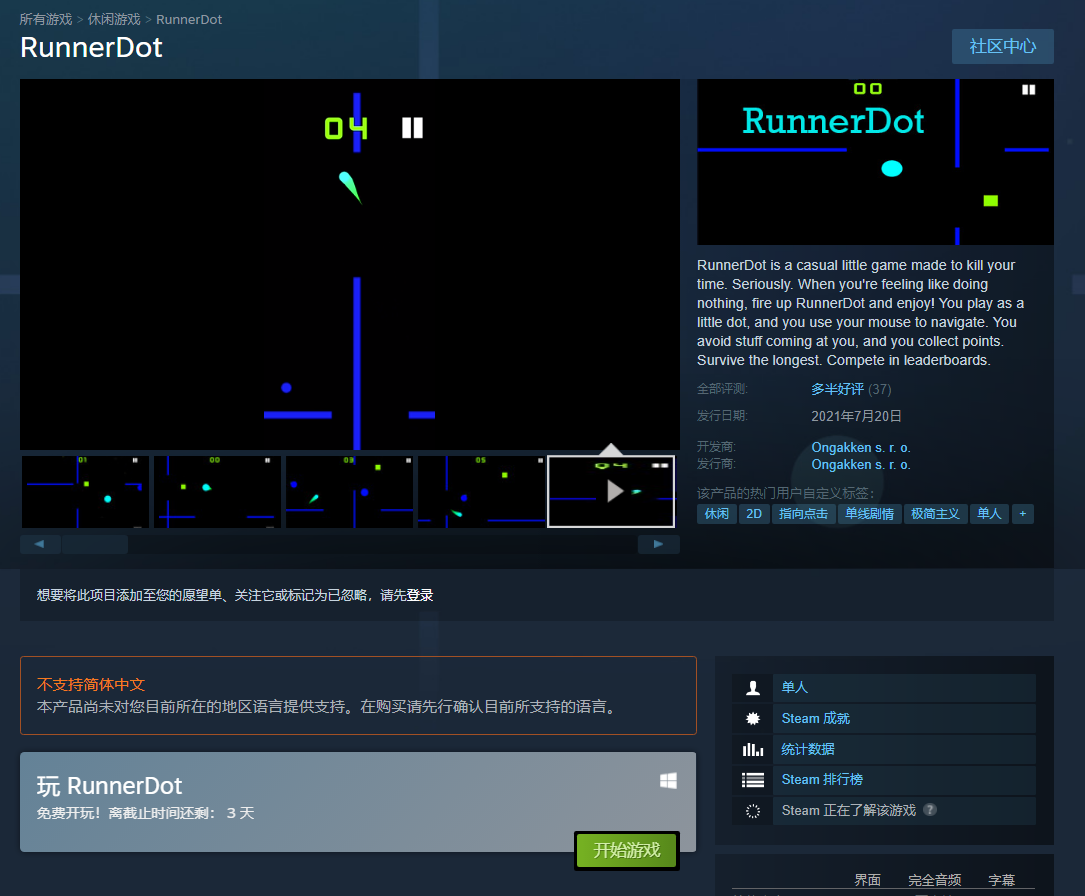The image size is (1085, 896).
Task: Click the Steam 排行榜 leaderboard icon
Action: click(x=752, y=780)
